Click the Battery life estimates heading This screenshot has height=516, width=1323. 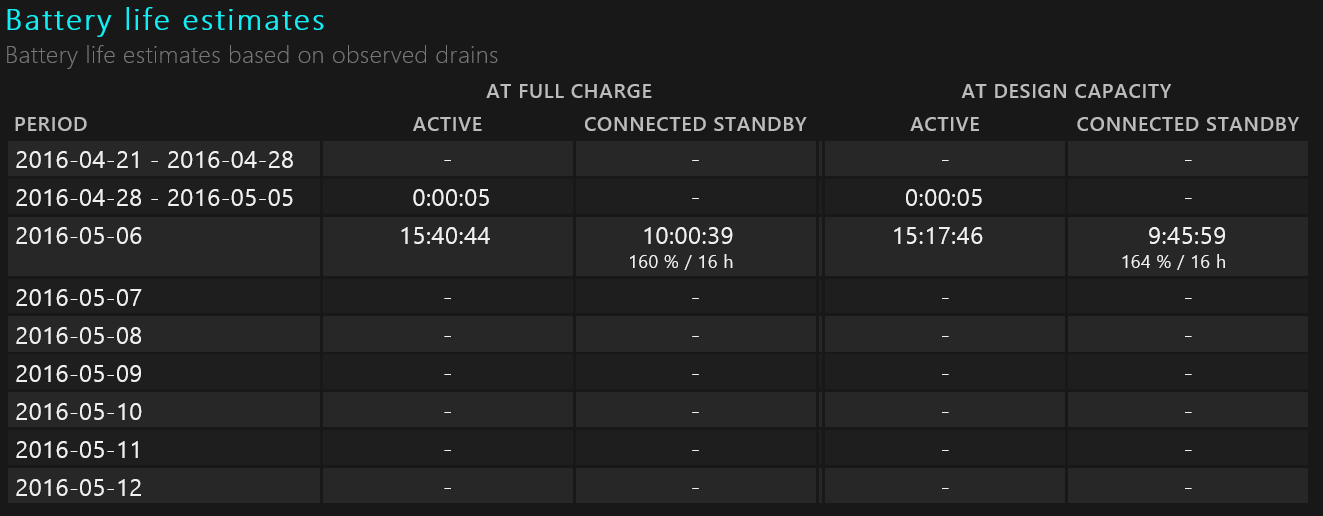coord(165,20)
